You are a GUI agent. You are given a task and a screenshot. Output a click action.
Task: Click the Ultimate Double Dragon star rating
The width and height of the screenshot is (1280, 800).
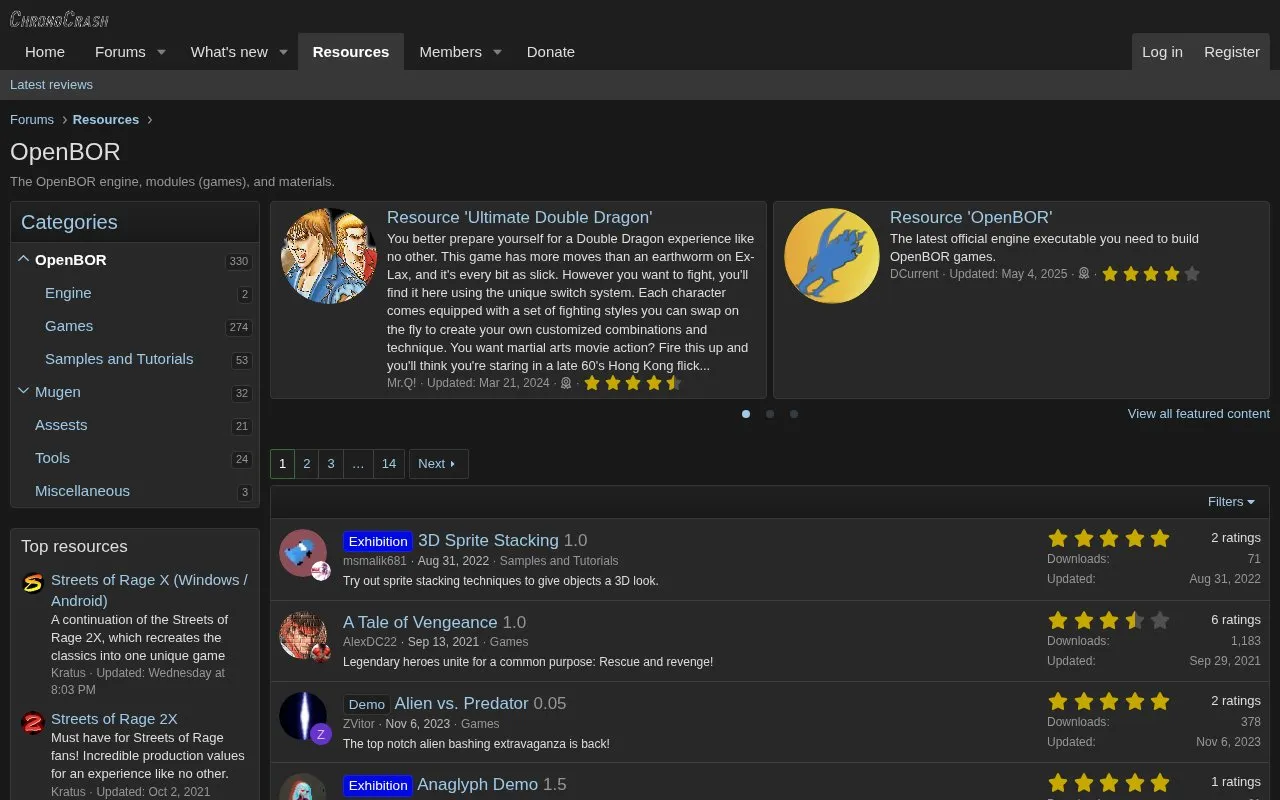632,383
